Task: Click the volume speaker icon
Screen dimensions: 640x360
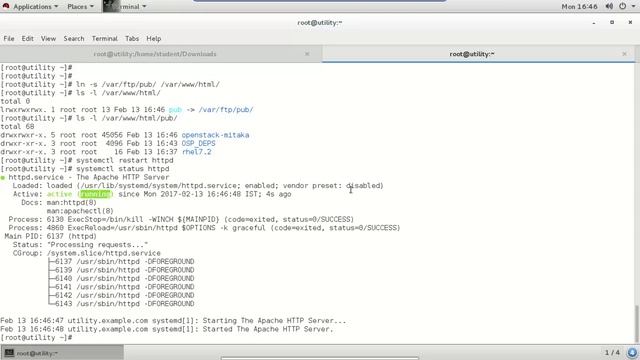Action: click(609, 6)
